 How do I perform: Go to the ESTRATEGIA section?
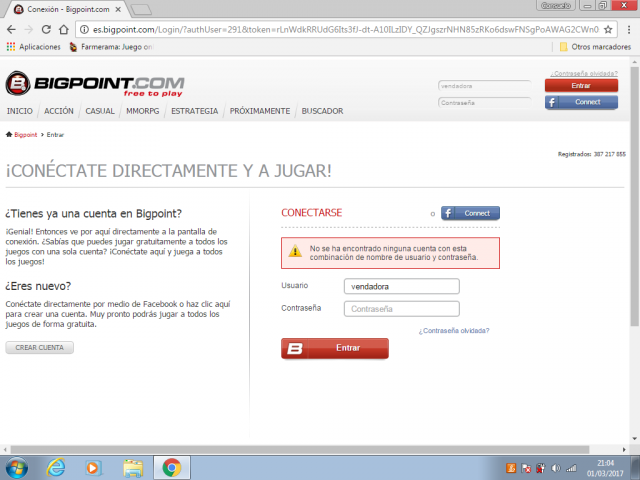[194, 111]
